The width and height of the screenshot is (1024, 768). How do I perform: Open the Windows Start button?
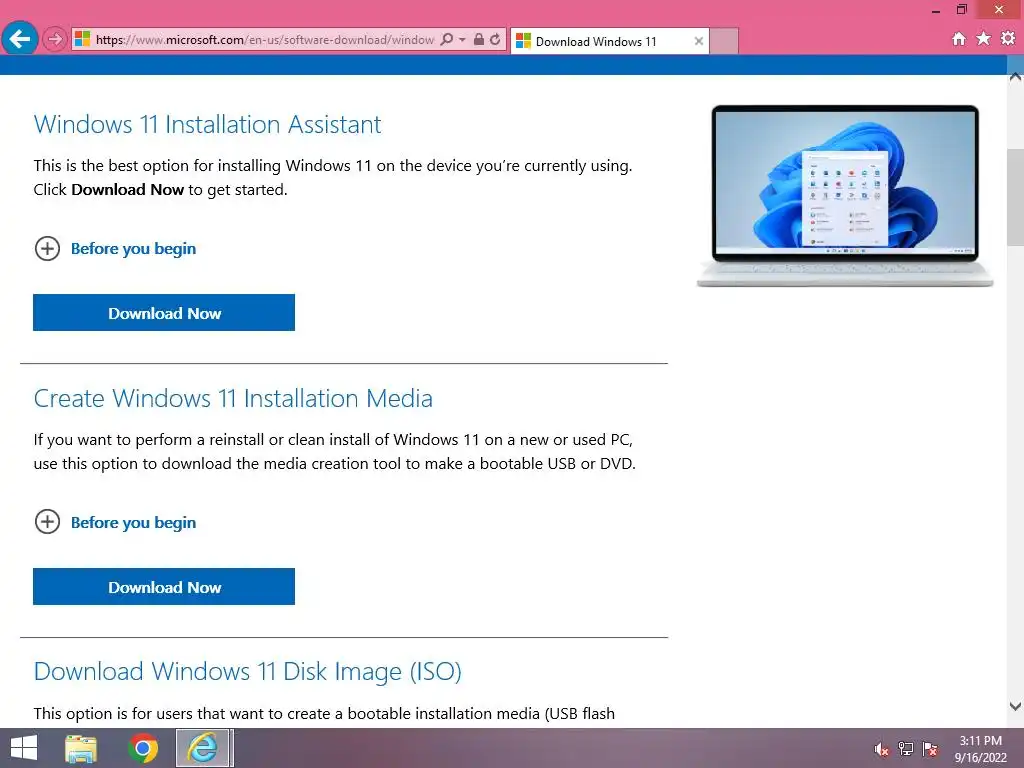(x=24, y=748)
